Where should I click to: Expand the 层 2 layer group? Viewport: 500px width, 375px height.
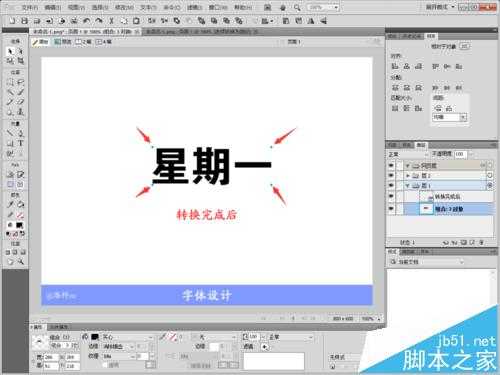[x=408, y=175]
